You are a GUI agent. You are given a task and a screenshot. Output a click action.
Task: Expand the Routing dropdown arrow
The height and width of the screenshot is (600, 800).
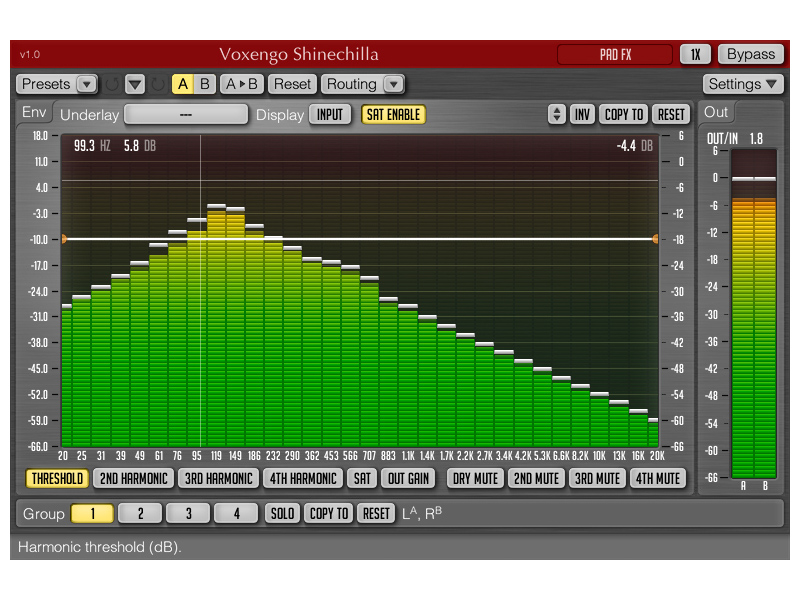point(394,84)
